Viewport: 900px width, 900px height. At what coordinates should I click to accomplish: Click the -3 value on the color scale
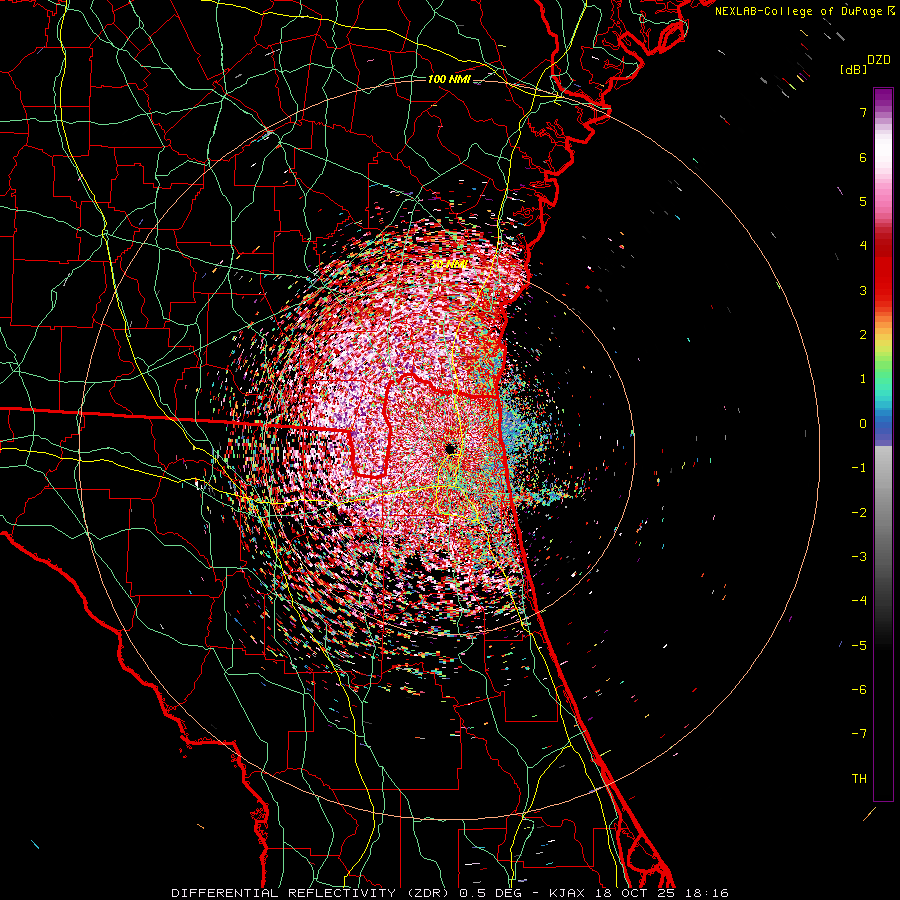tap(859, 557)
